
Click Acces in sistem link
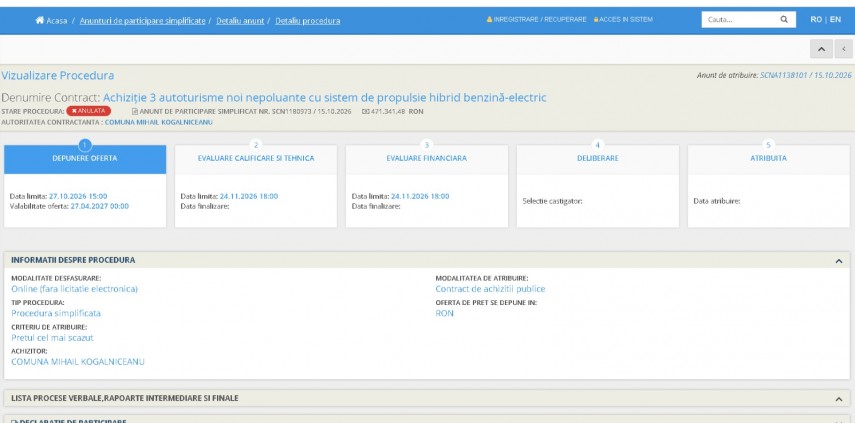(625, 20)
